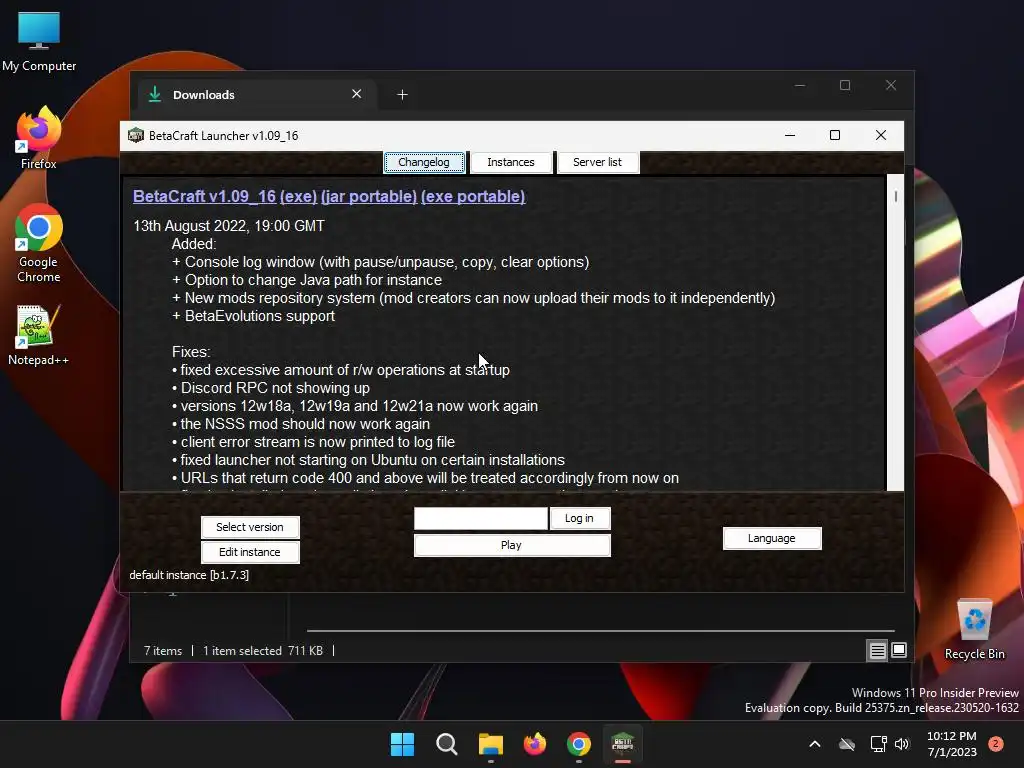The image size is (1024, 768).
Task: Switch File Explorer to large thumbnails view
Action: [899, 650]
